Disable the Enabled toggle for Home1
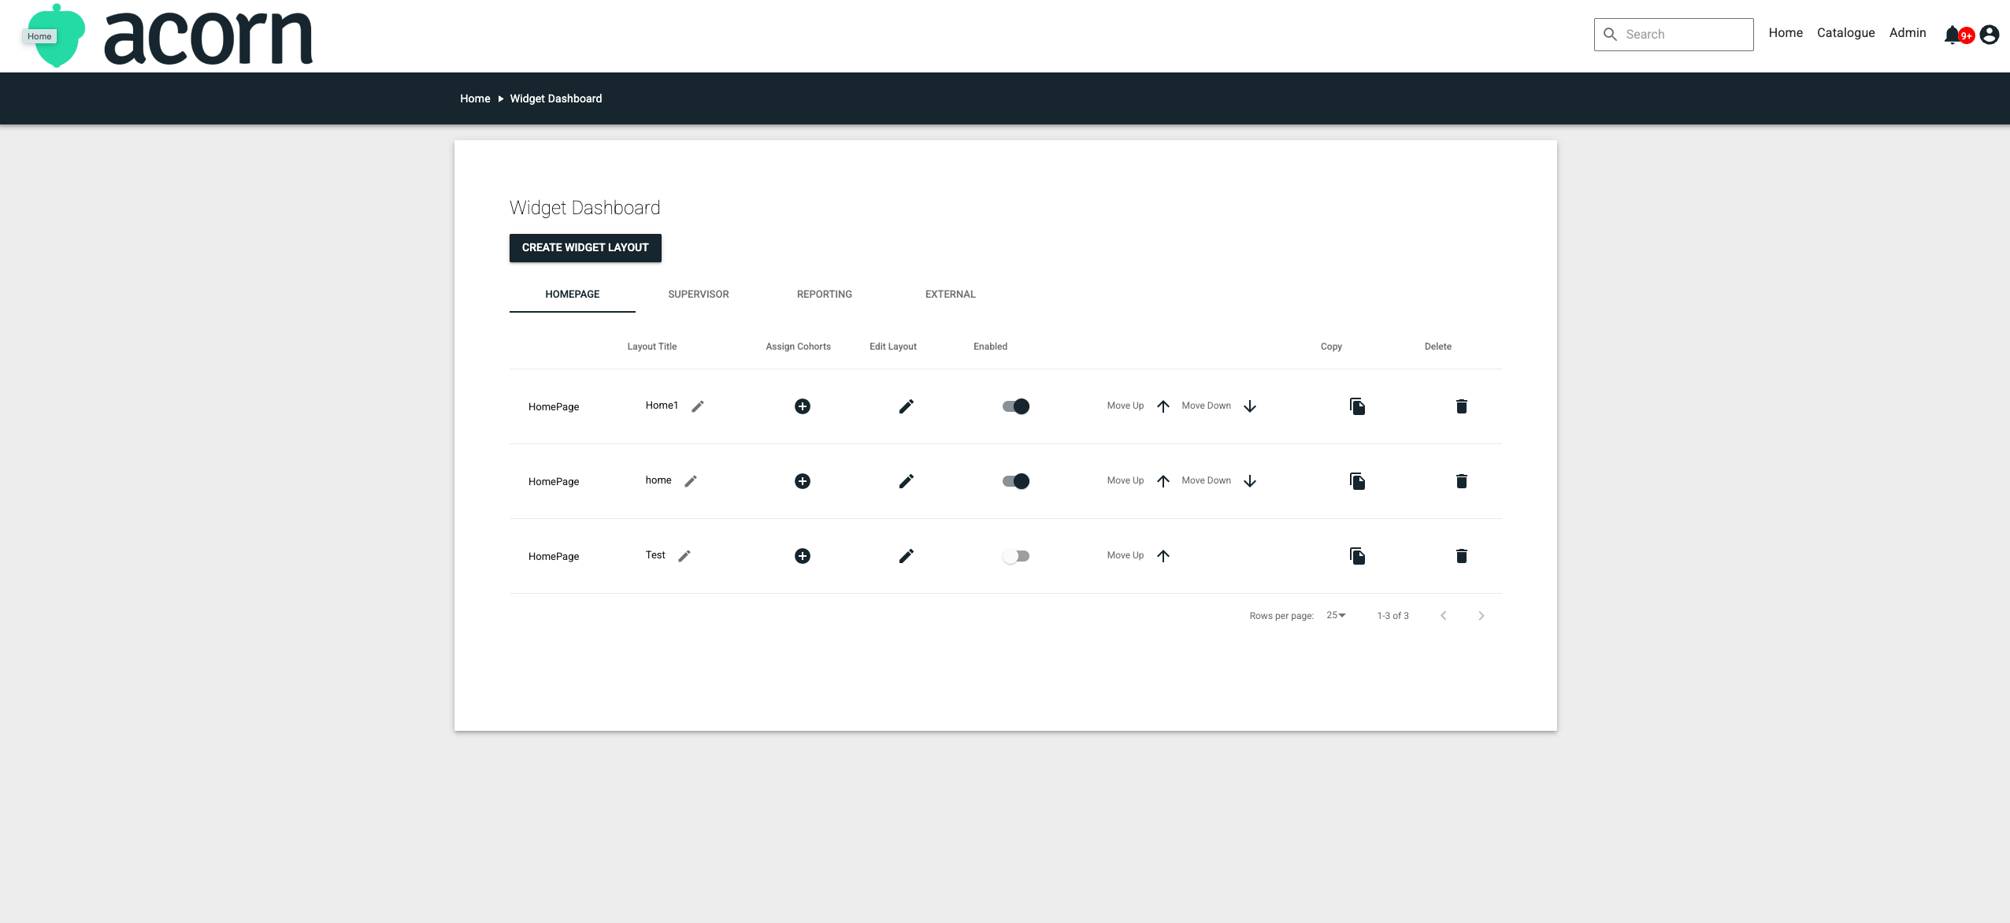2010x923 pixels. pos(1015,406)
